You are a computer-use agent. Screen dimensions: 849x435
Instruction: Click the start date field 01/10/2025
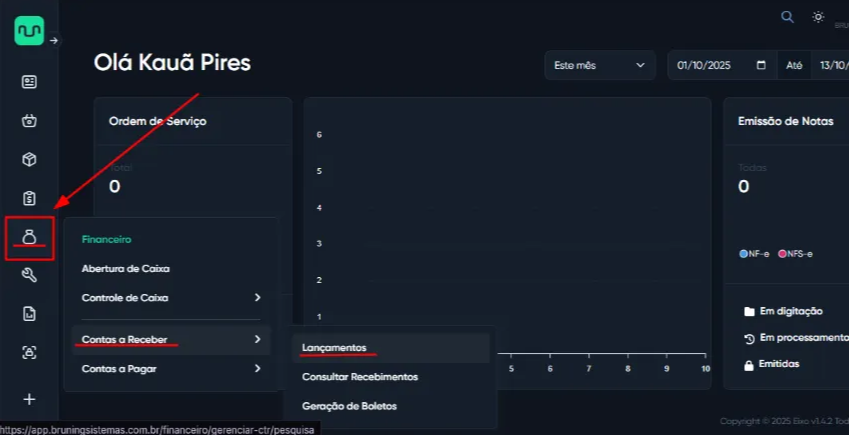pyautogui.click(x=716, y=65)
